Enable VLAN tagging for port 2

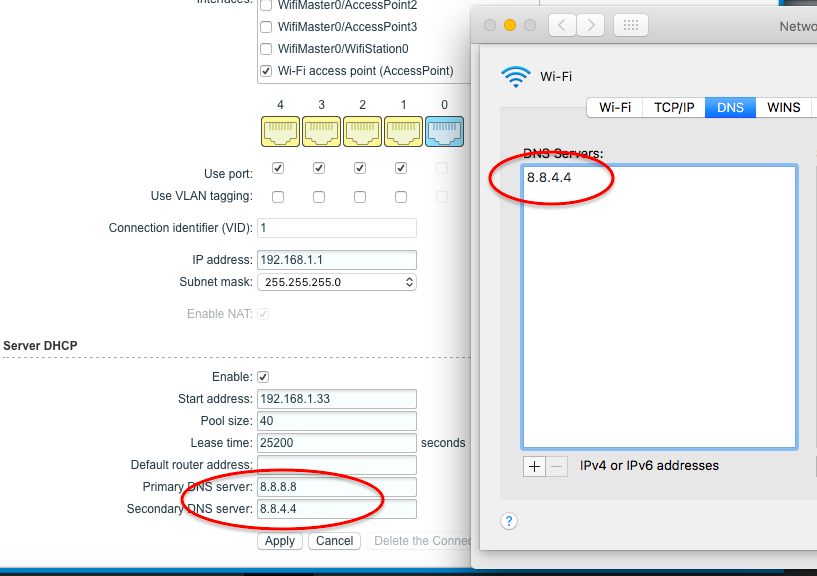pos(360,197)
